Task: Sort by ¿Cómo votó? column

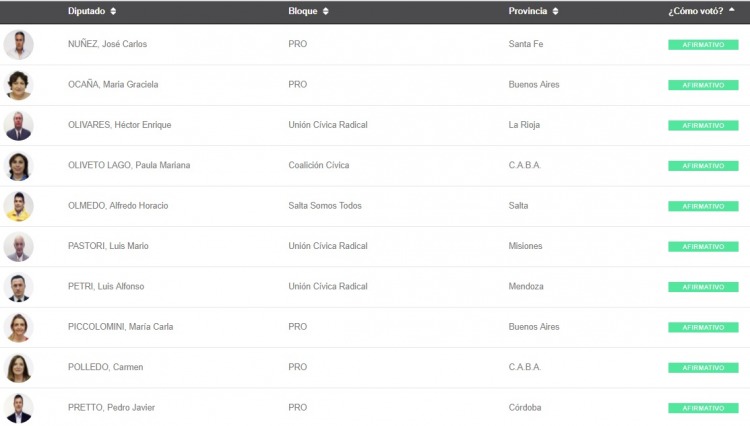Action: [701, 11]
